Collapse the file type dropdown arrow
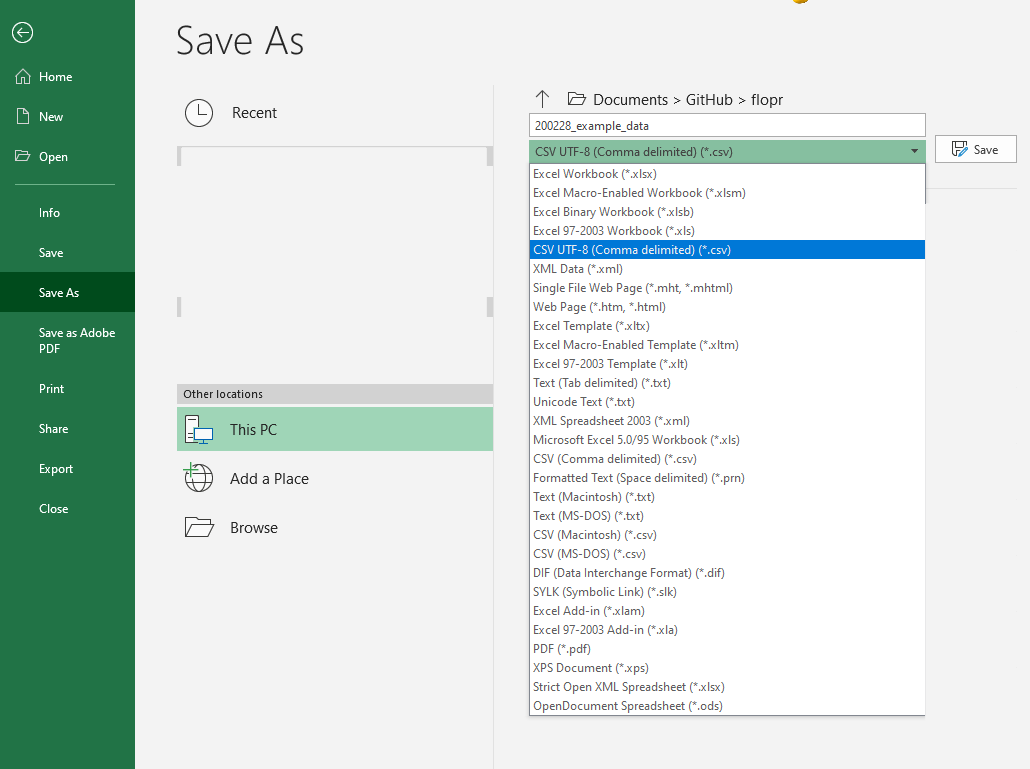The width and height of the screenshot is (1030, 769). 914,152
